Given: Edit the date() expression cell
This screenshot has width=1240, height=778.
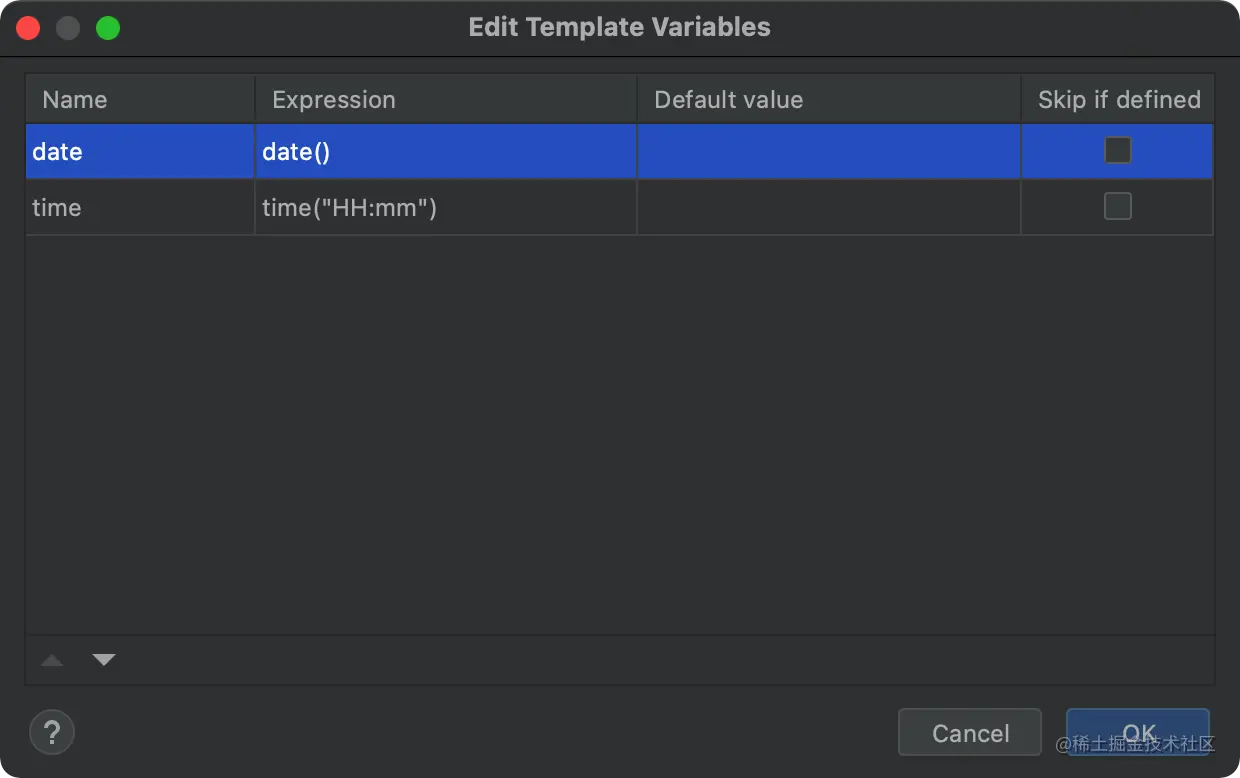Looking at the screenshot, I should [x=445, y=152].
